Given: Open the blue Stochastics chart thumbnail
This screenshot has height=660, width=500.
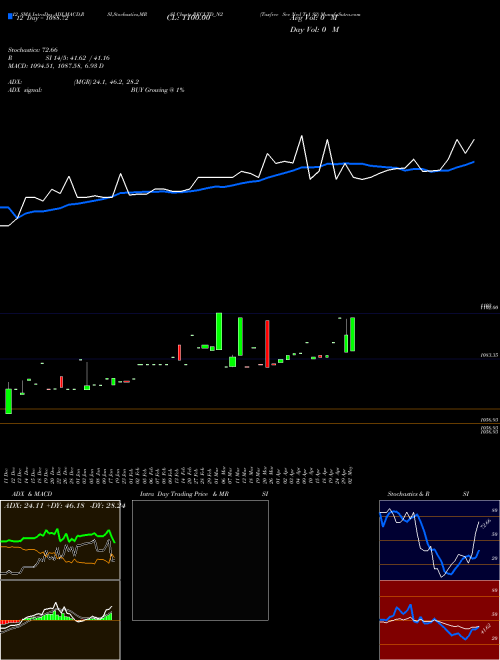Looking at the screenshot, I should click(439, 540).
